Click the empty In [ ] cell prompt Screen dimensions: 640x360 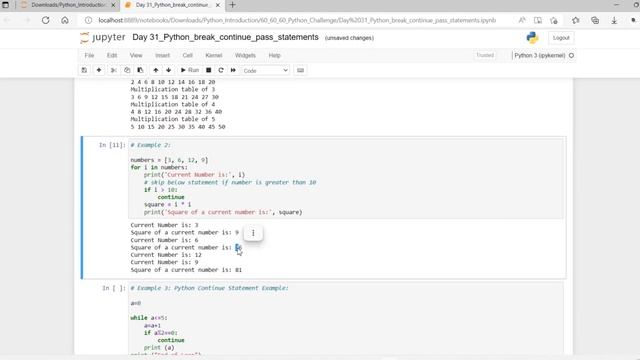pos(113,288)
